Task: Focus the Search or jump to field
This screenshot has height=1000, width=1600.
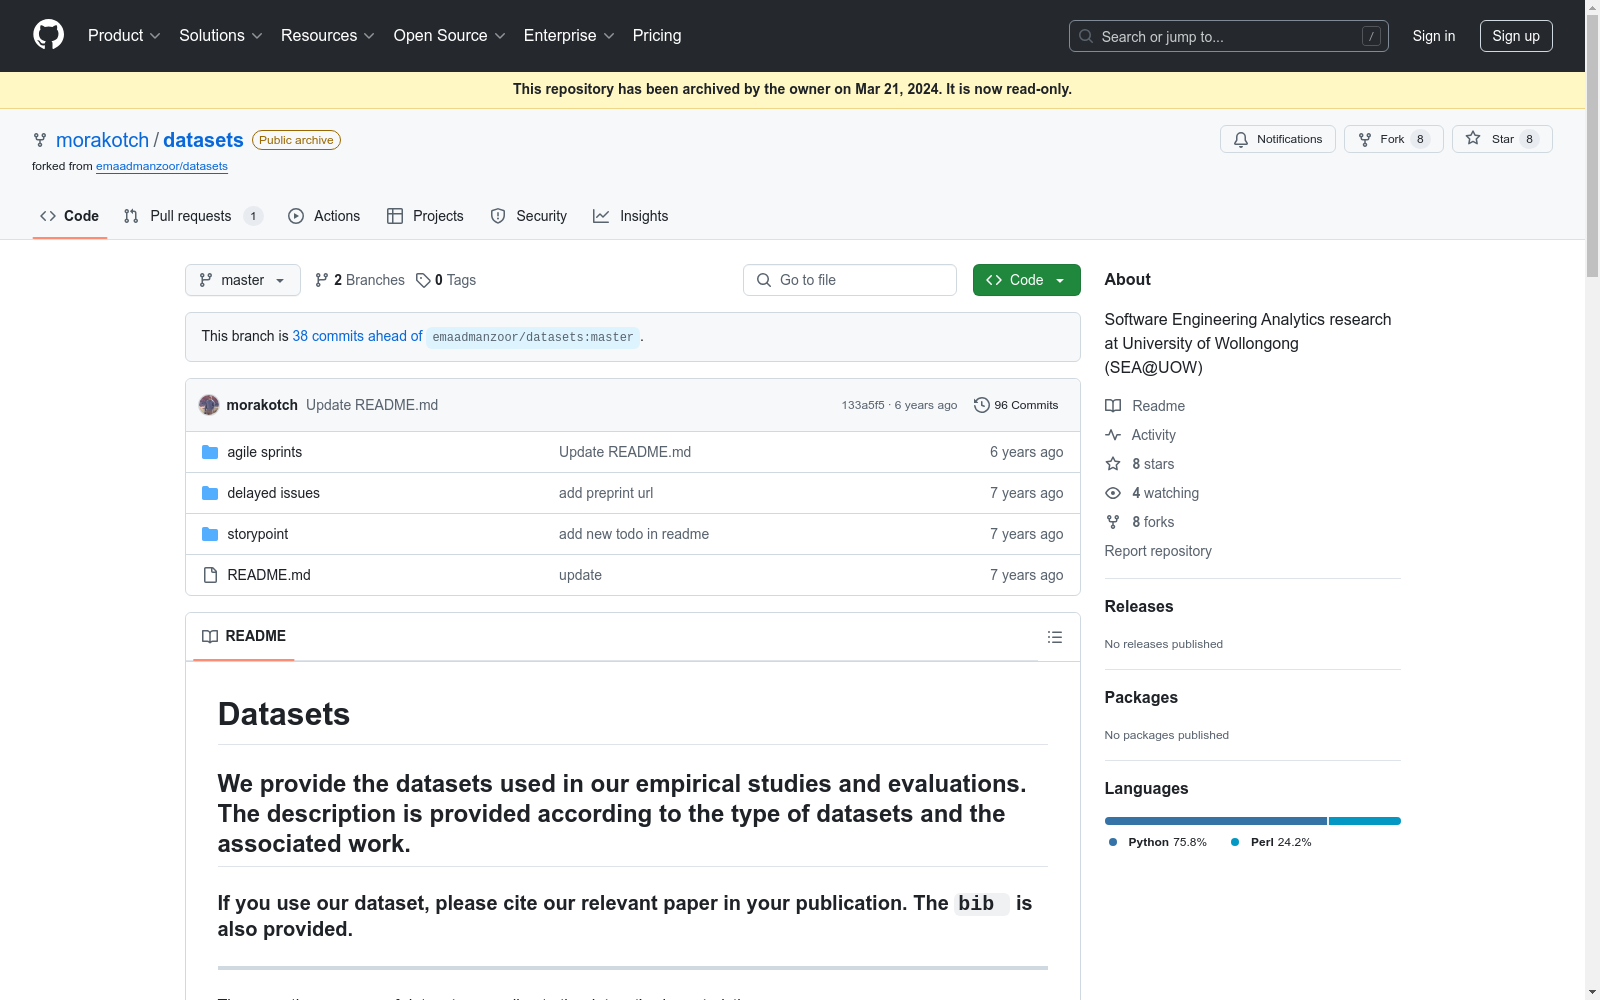Action: click(1228, 36)
